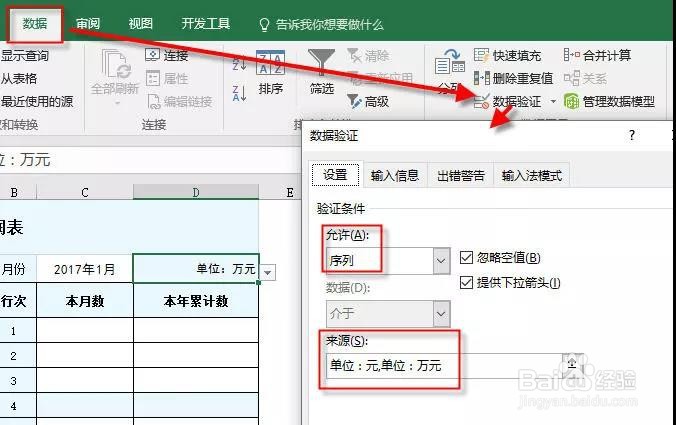
Task: Select the 设置 tab in dialog
Action: click(335, 175)
